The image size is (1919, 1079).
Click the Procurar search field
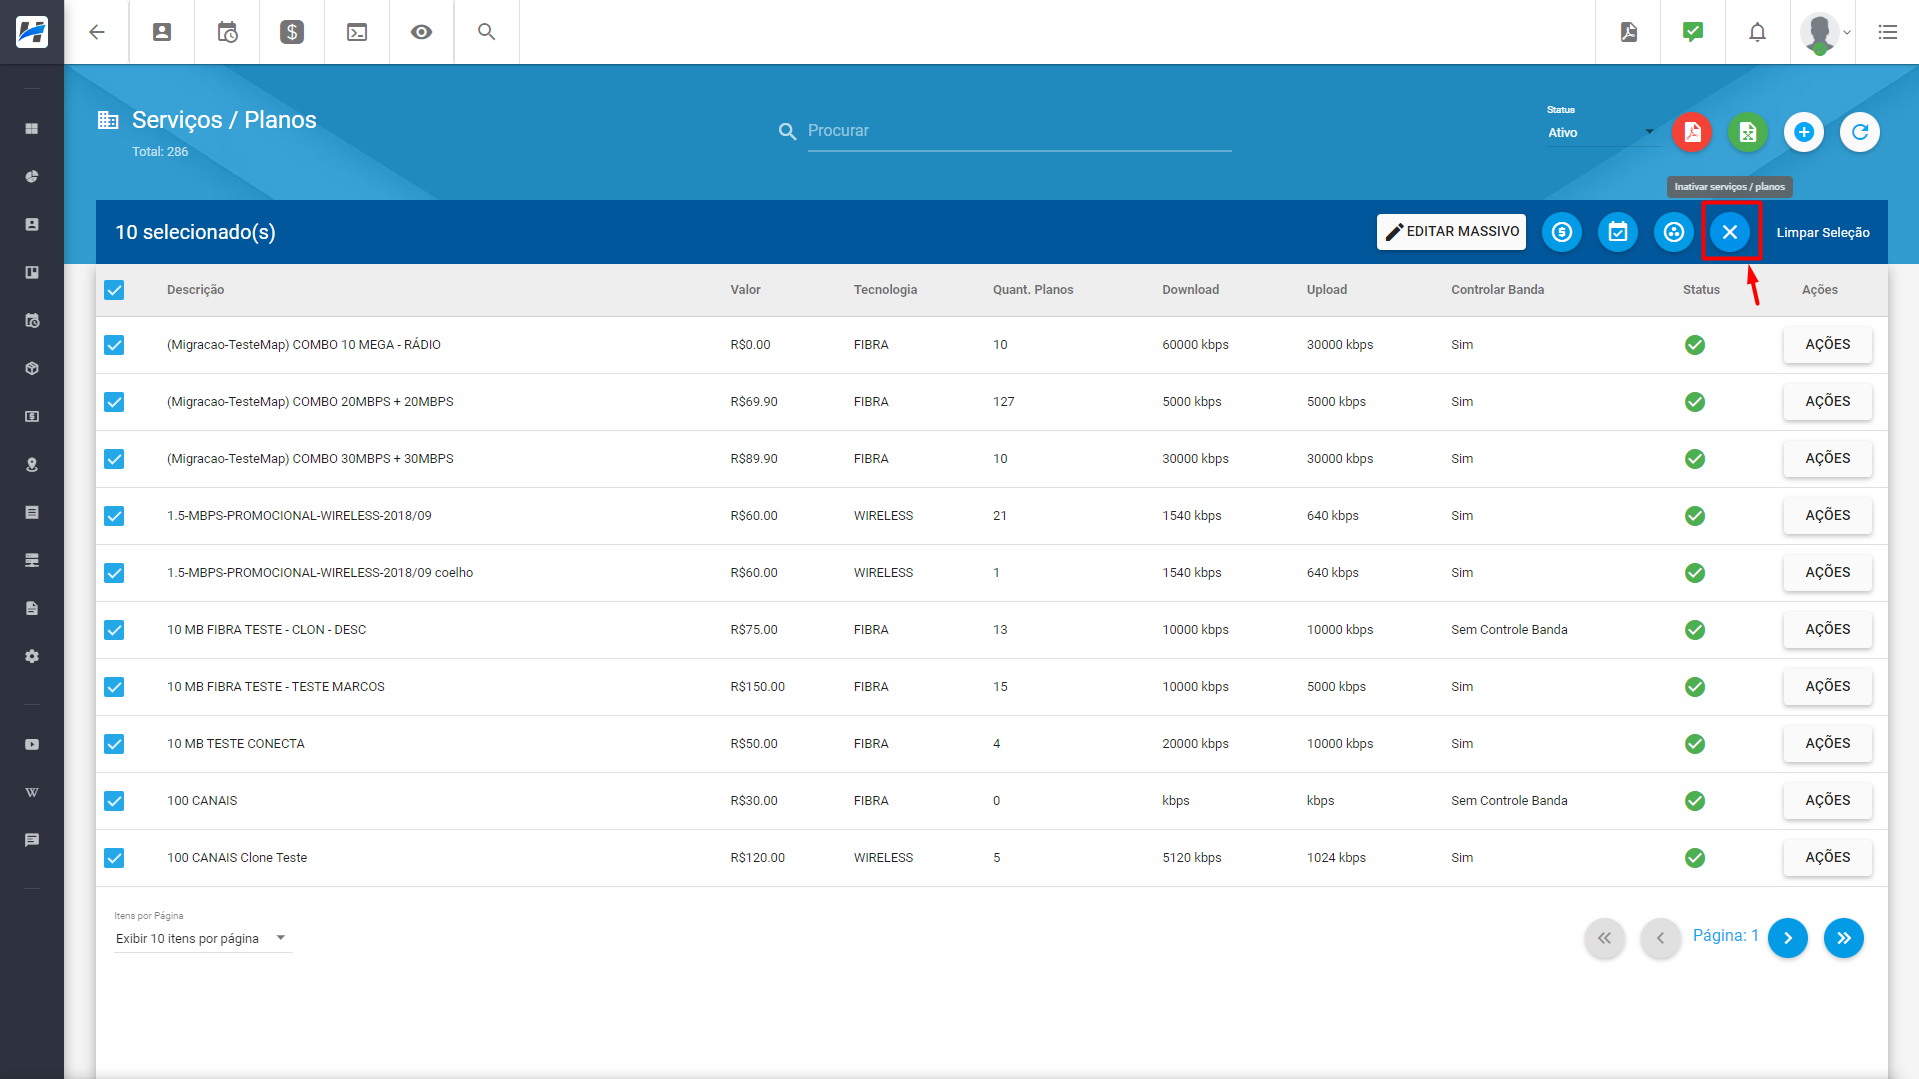coord(1019,131)
